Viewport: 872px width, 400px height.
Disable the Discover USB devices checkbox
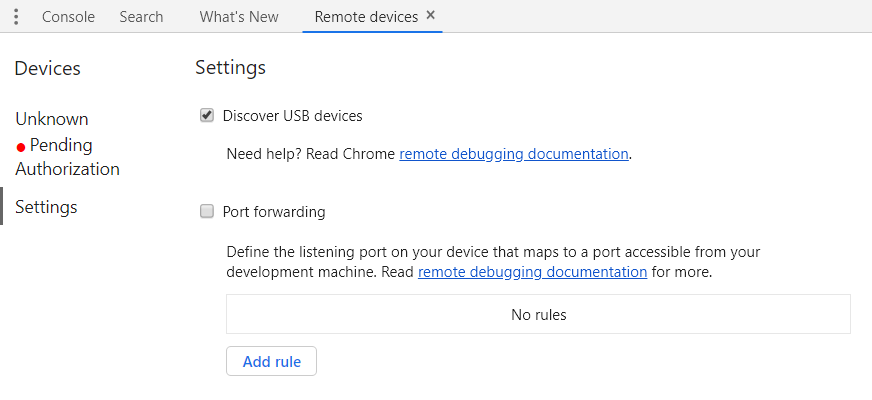click(x=207, y=116)
